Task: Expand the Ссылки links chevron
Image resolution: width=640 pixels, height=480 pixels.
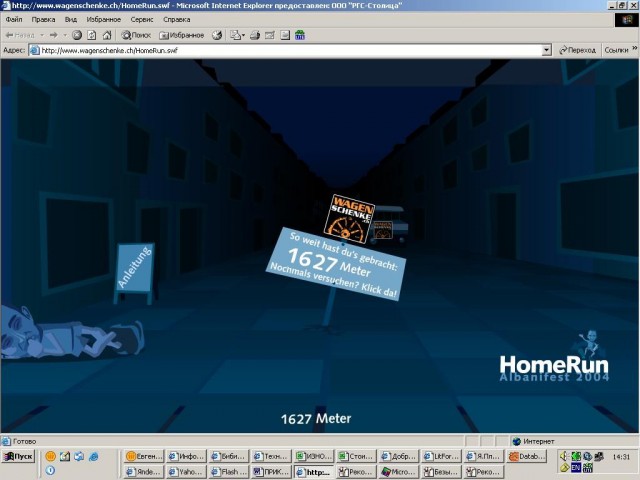Action: tap(635, 49)
